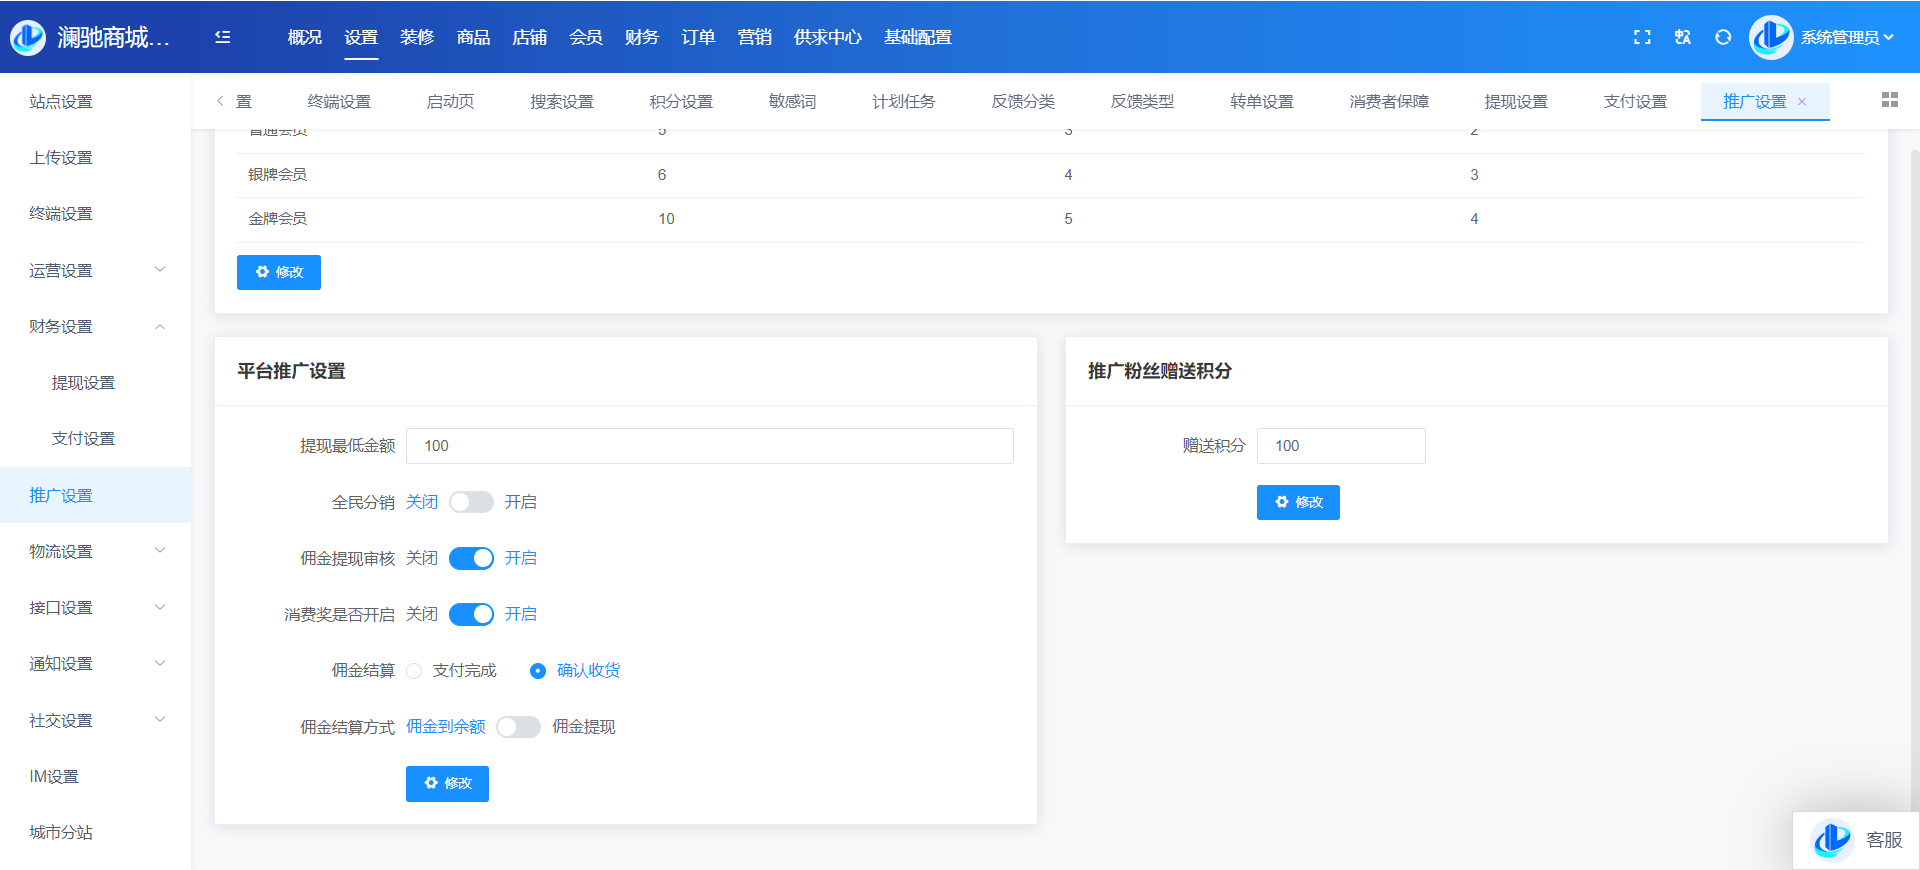Open the 客服 support widget

1857,840
